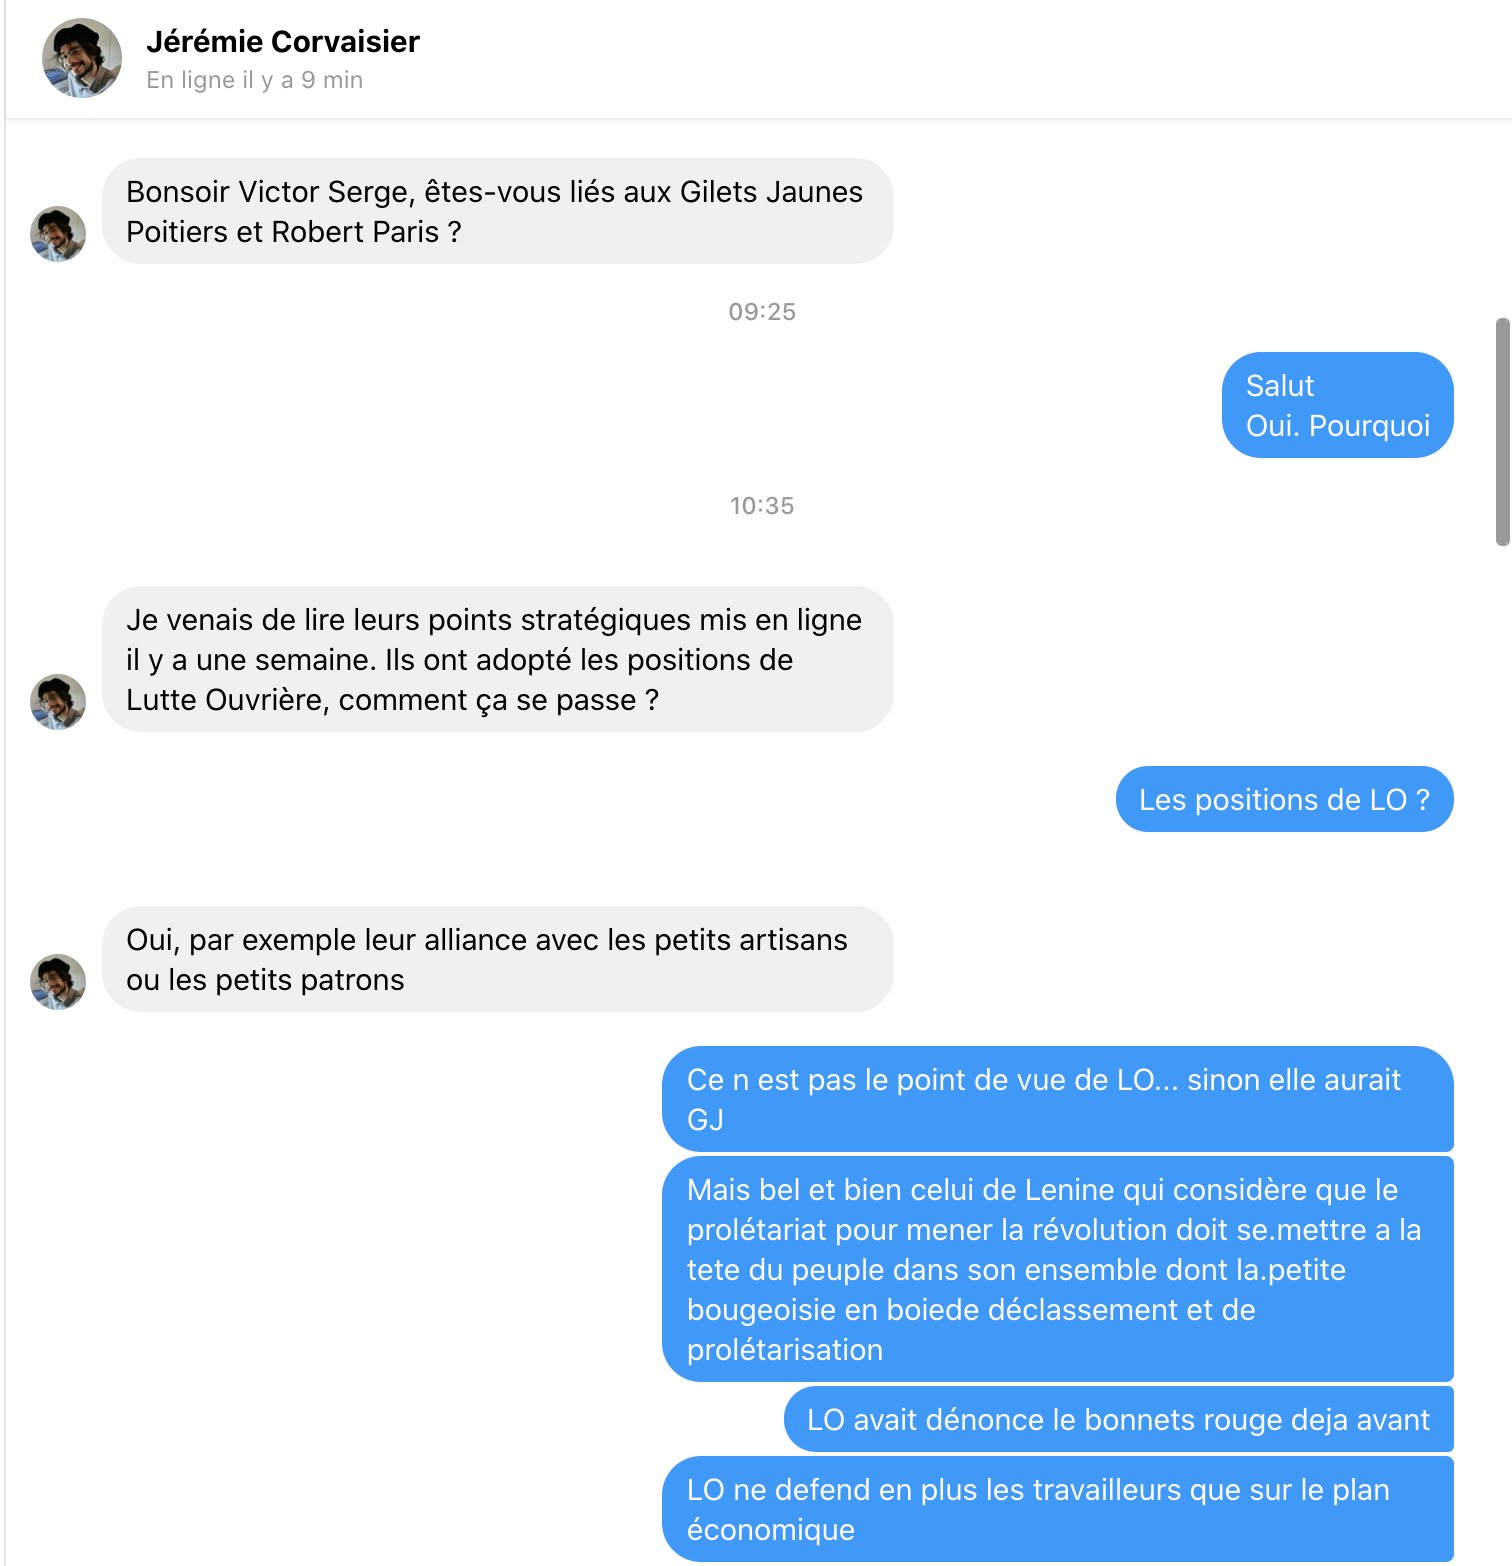Click avatar beside the 'Bonsoir Victor Serge' message
The height and width of the screenshot is (1566, 1512).
click(58, 234)
